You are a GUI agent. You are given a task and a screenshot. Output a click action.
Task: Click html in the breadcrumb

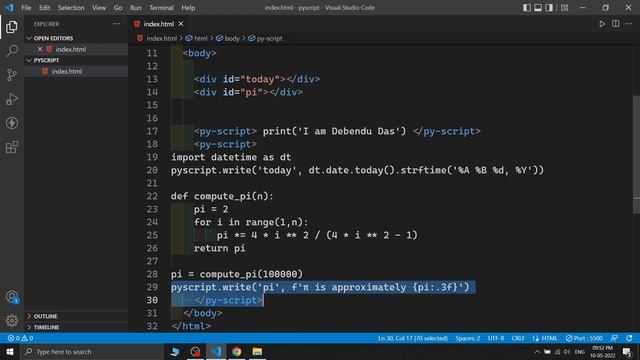click(x=200, y=38)
